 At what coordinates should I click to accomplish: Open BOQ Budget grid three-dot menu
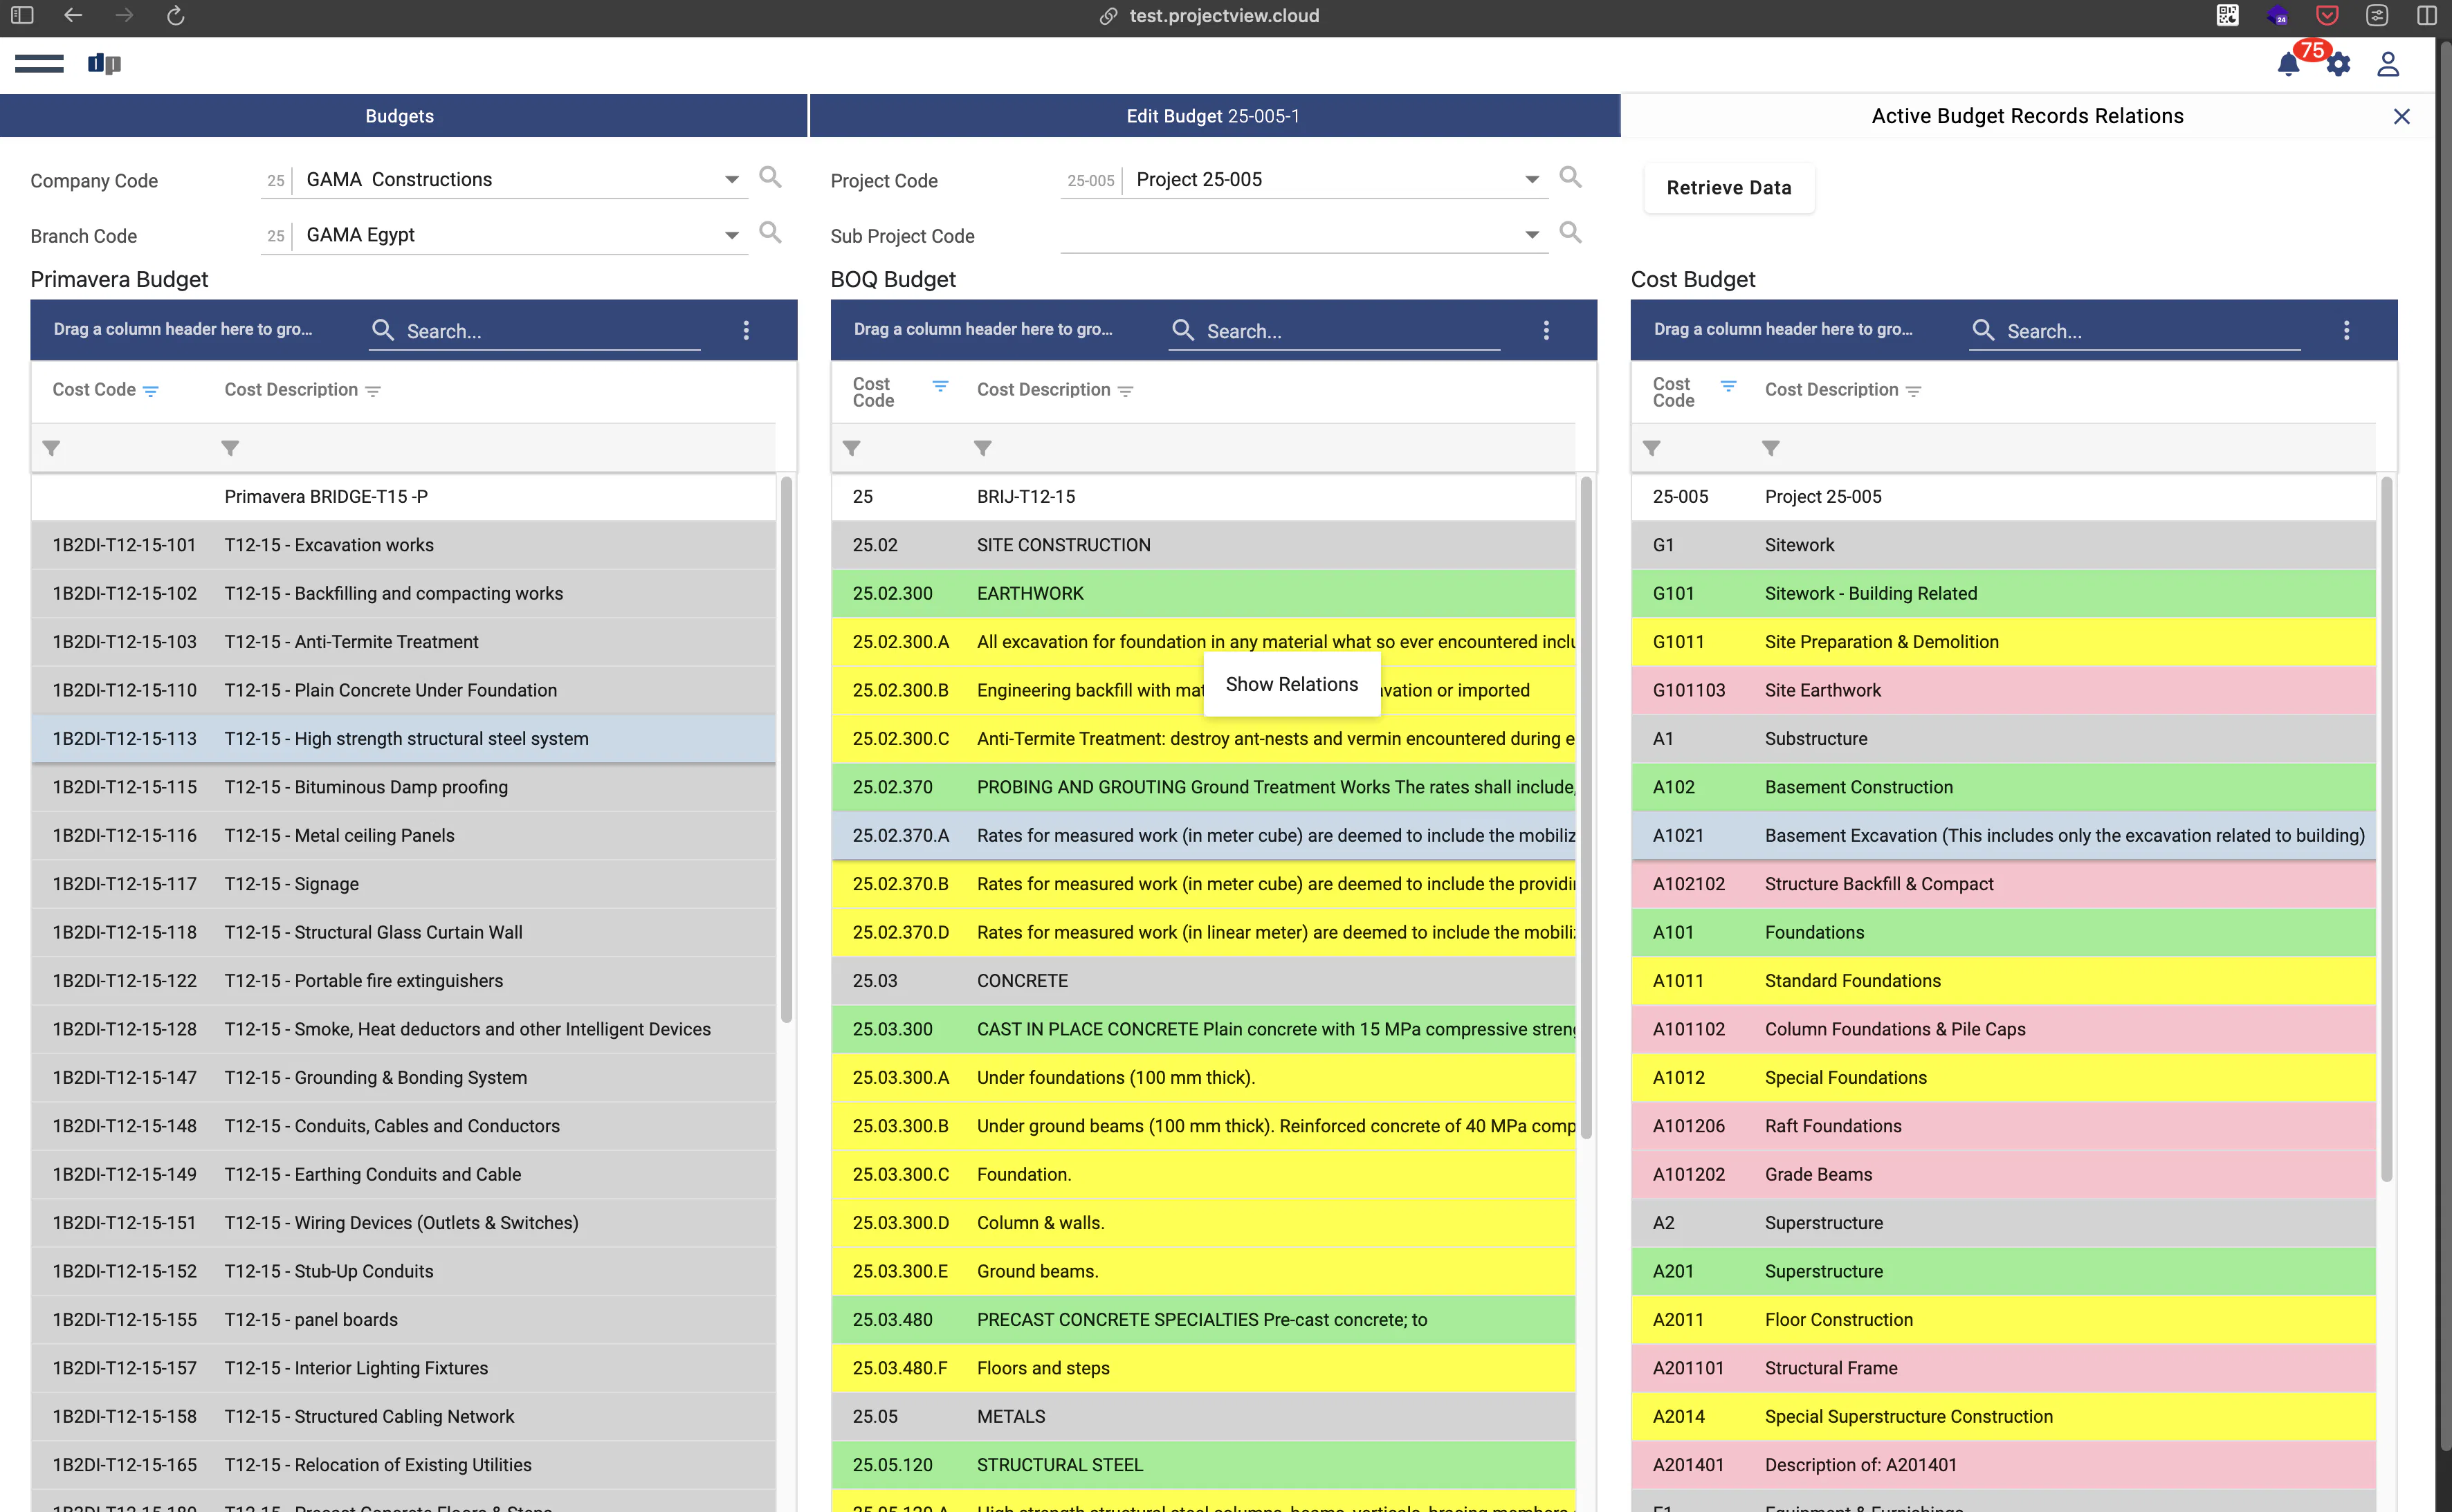pyautogui.click(x=1546, y=330)
